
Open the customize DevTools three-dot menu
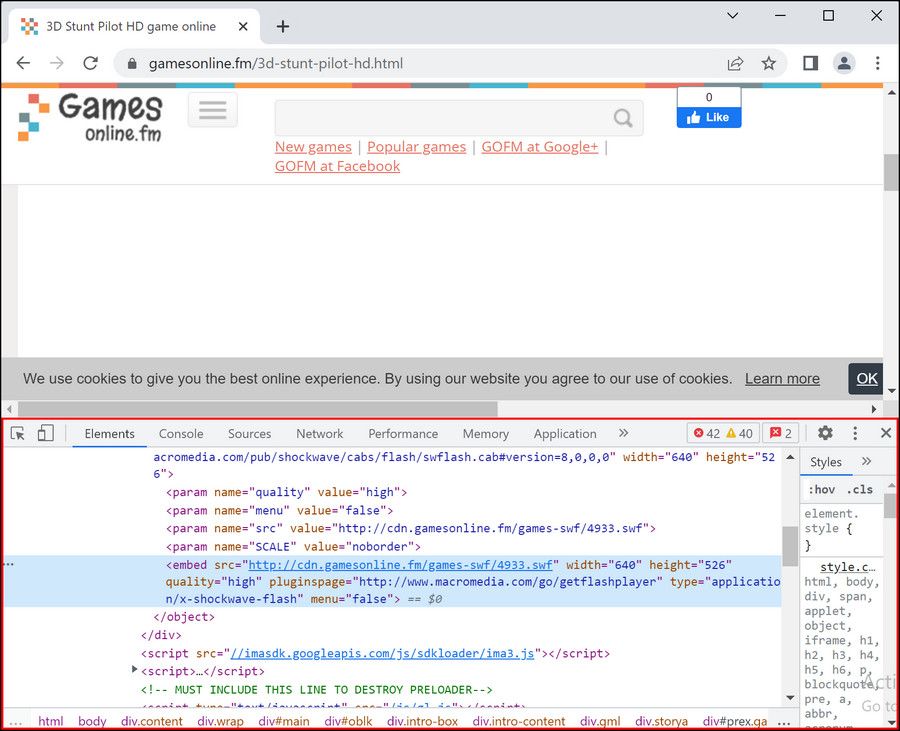(x=855, y=433)
